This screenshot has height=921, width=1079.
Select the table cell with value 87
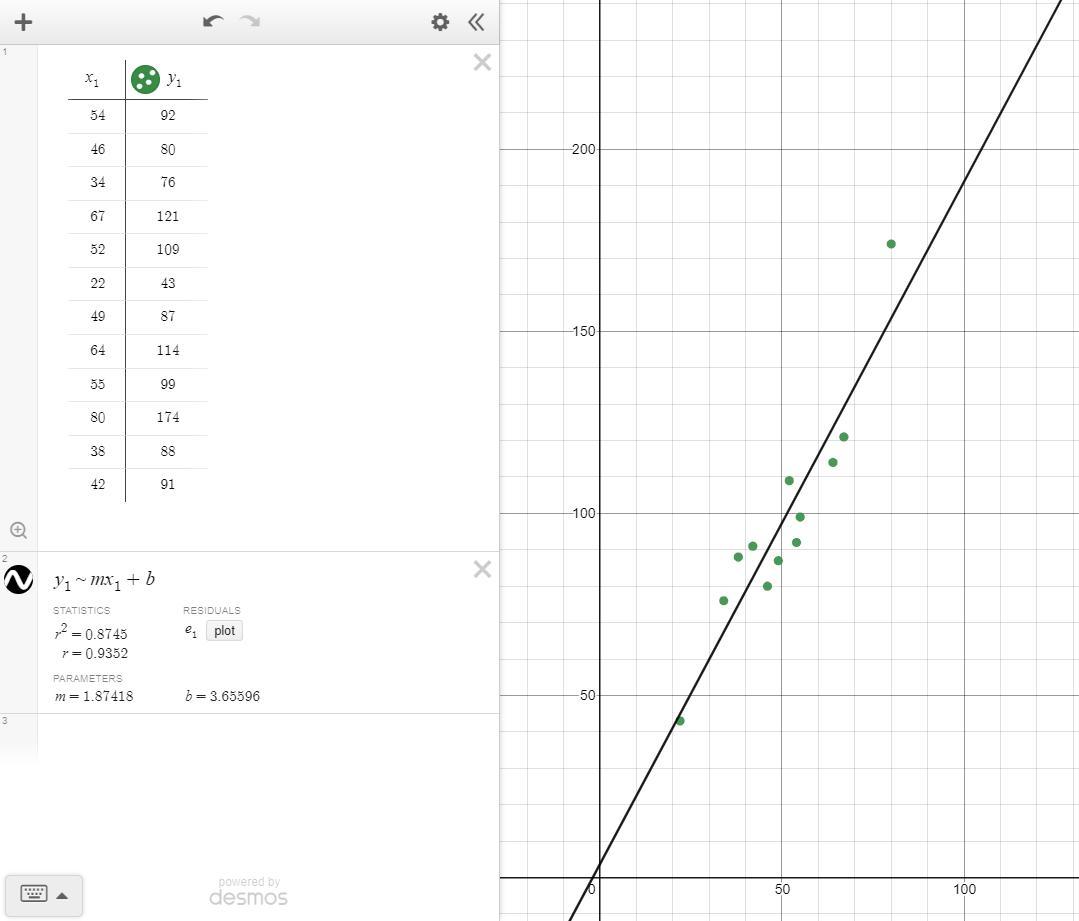(x=167, y=317)
